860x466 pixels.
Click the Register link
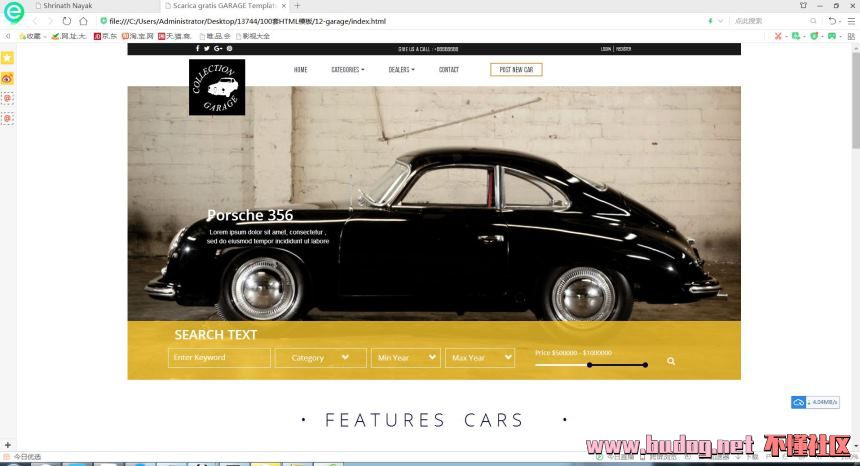(623, 49)
